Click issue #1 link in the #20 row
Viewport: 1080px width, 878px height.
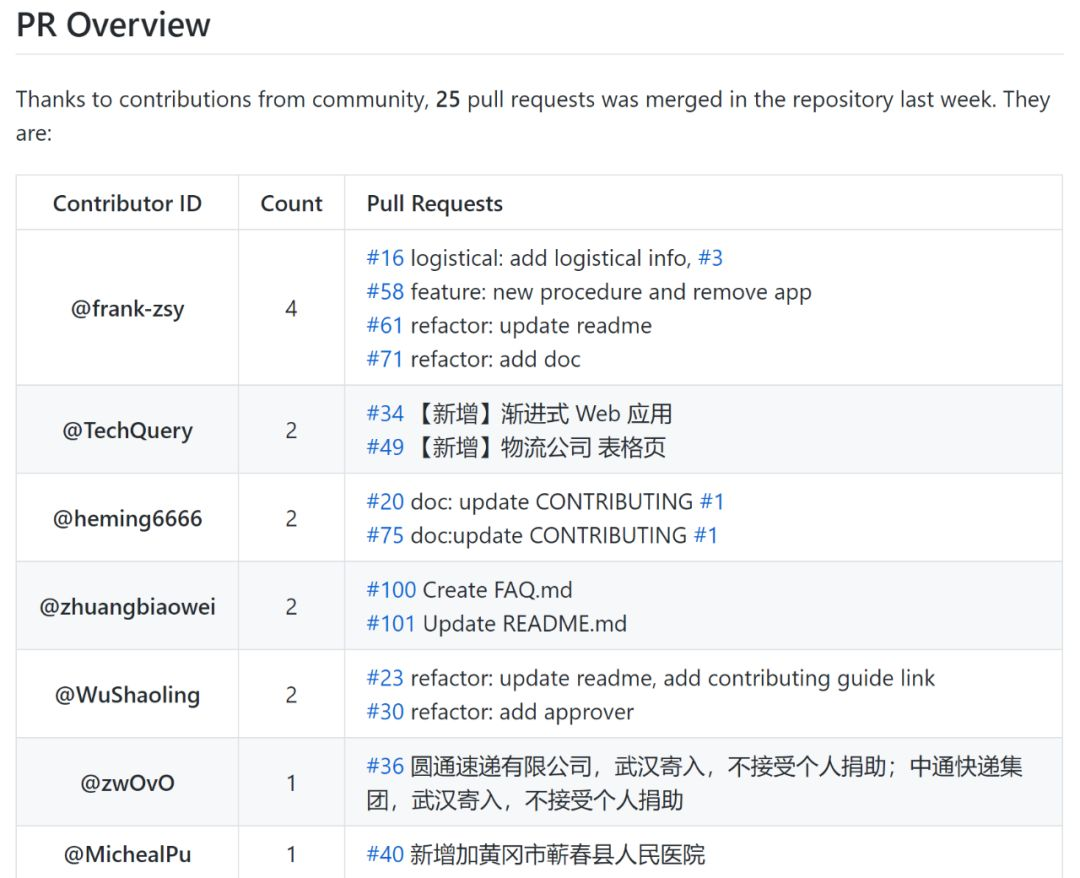coord(712,501)
